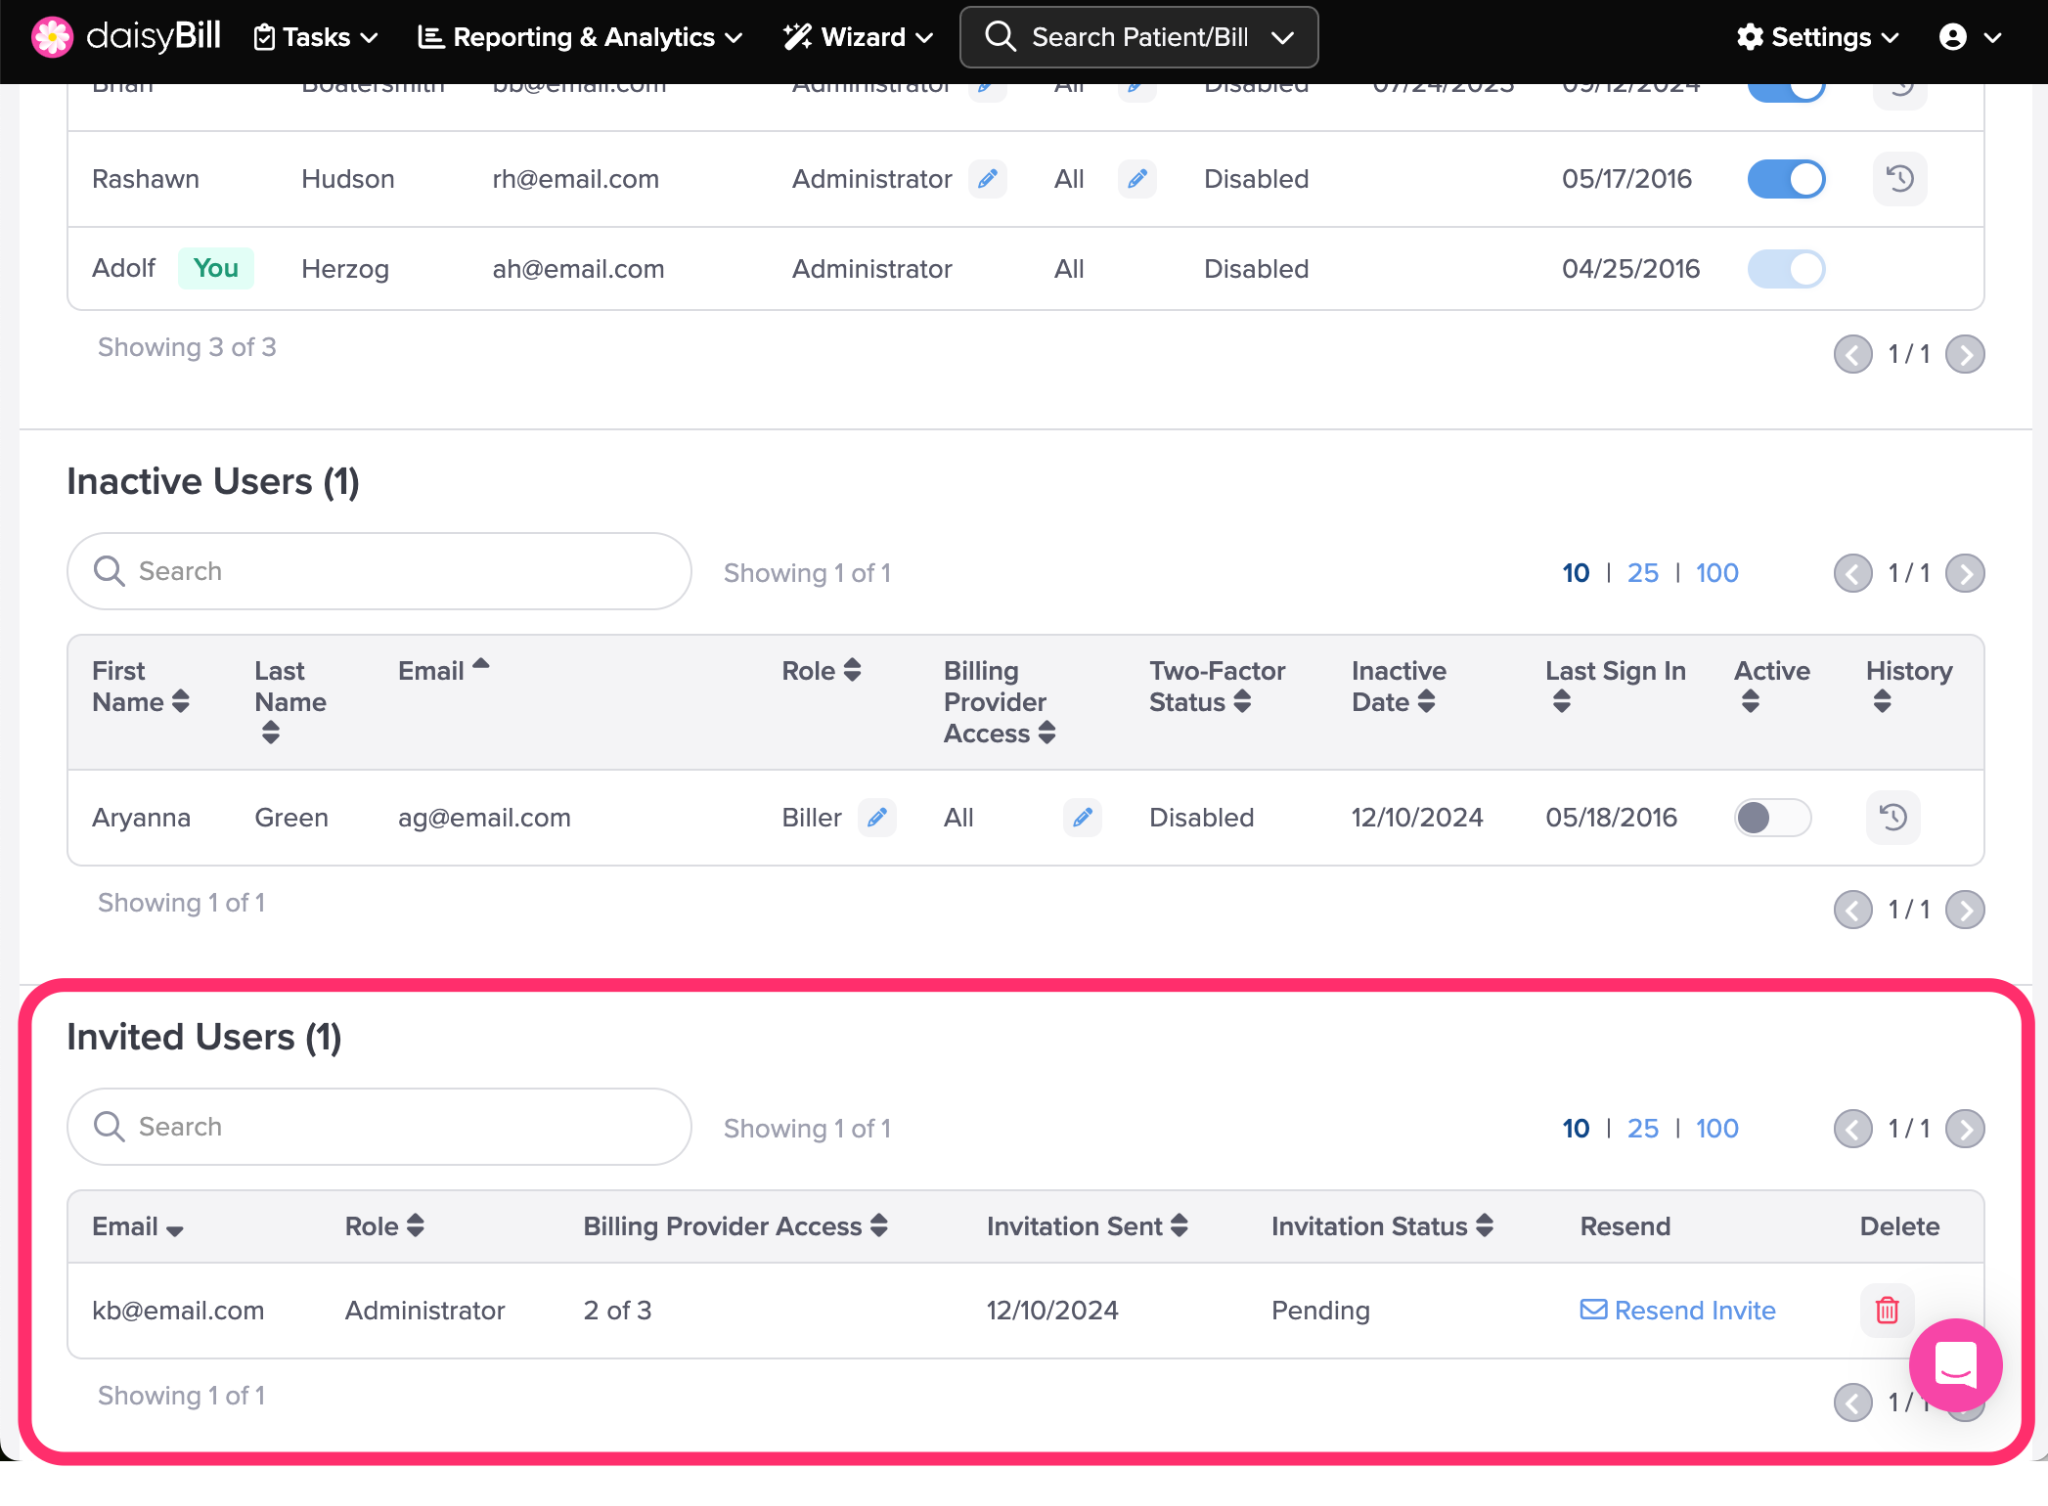The image size is (2048, 1506).
Task: Activate Aryanna Green's user toggle
Action: point(1771,818)
